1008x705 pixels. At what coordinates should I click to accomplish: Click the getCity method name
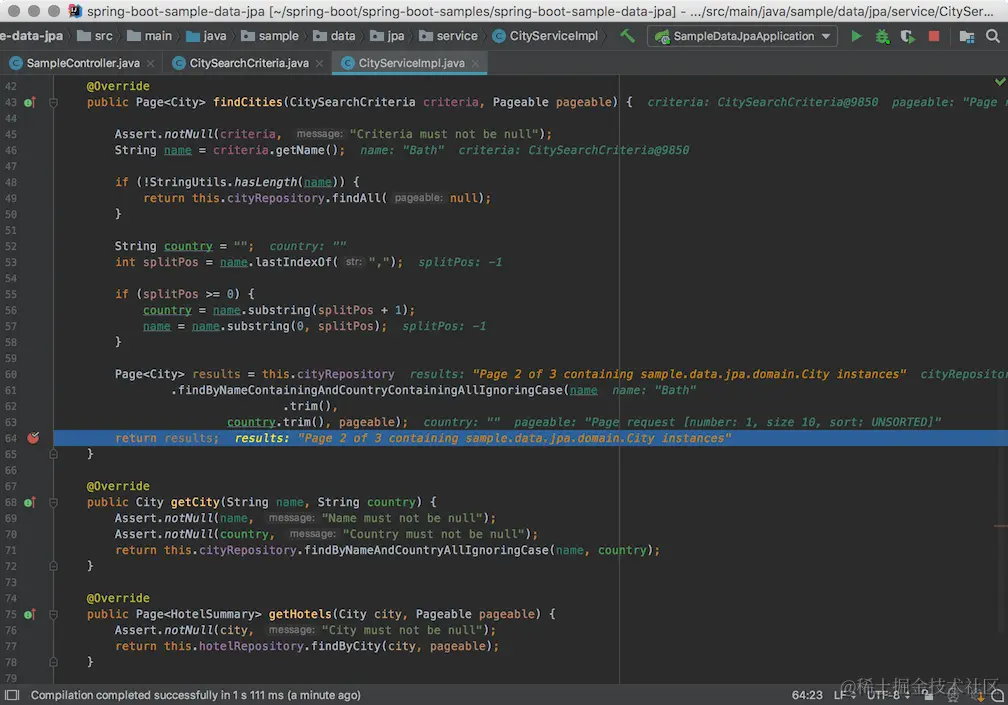[195, 502]
